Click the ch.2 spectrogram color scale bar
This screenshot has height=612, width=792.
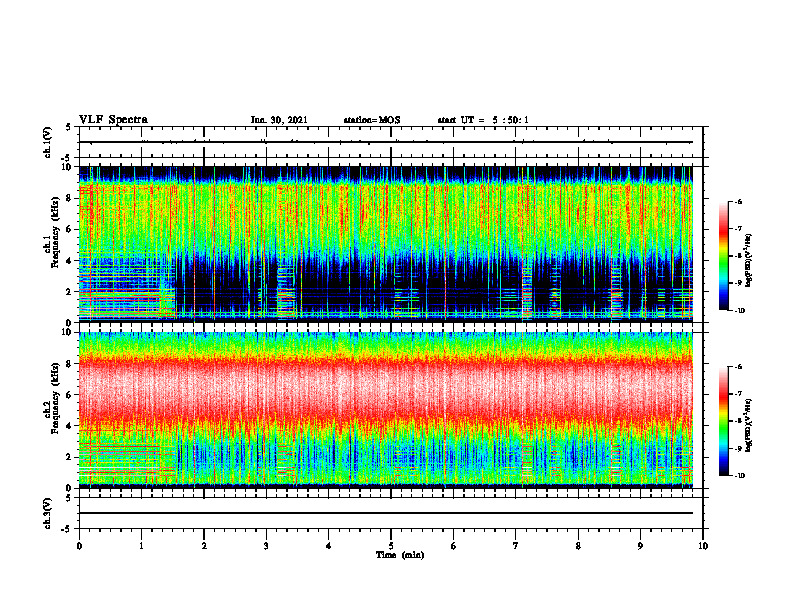(724, 421)
